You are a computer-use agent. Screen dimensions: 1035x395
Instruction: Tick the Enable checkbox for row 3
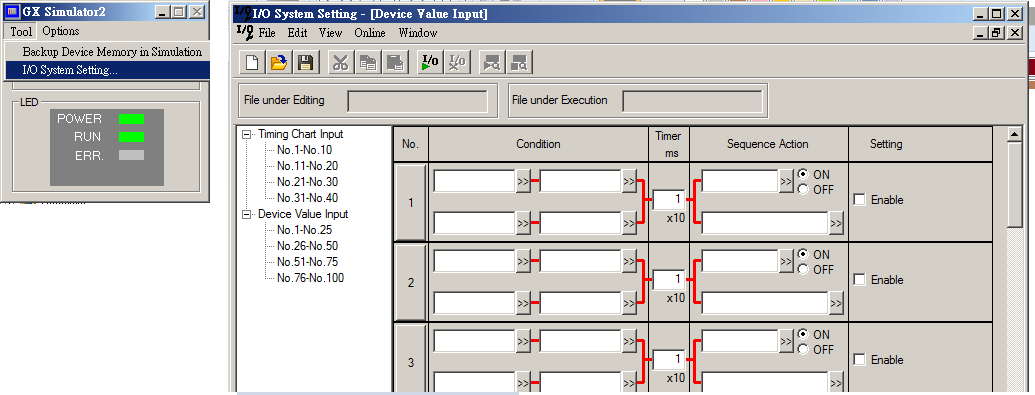(859, 360)
